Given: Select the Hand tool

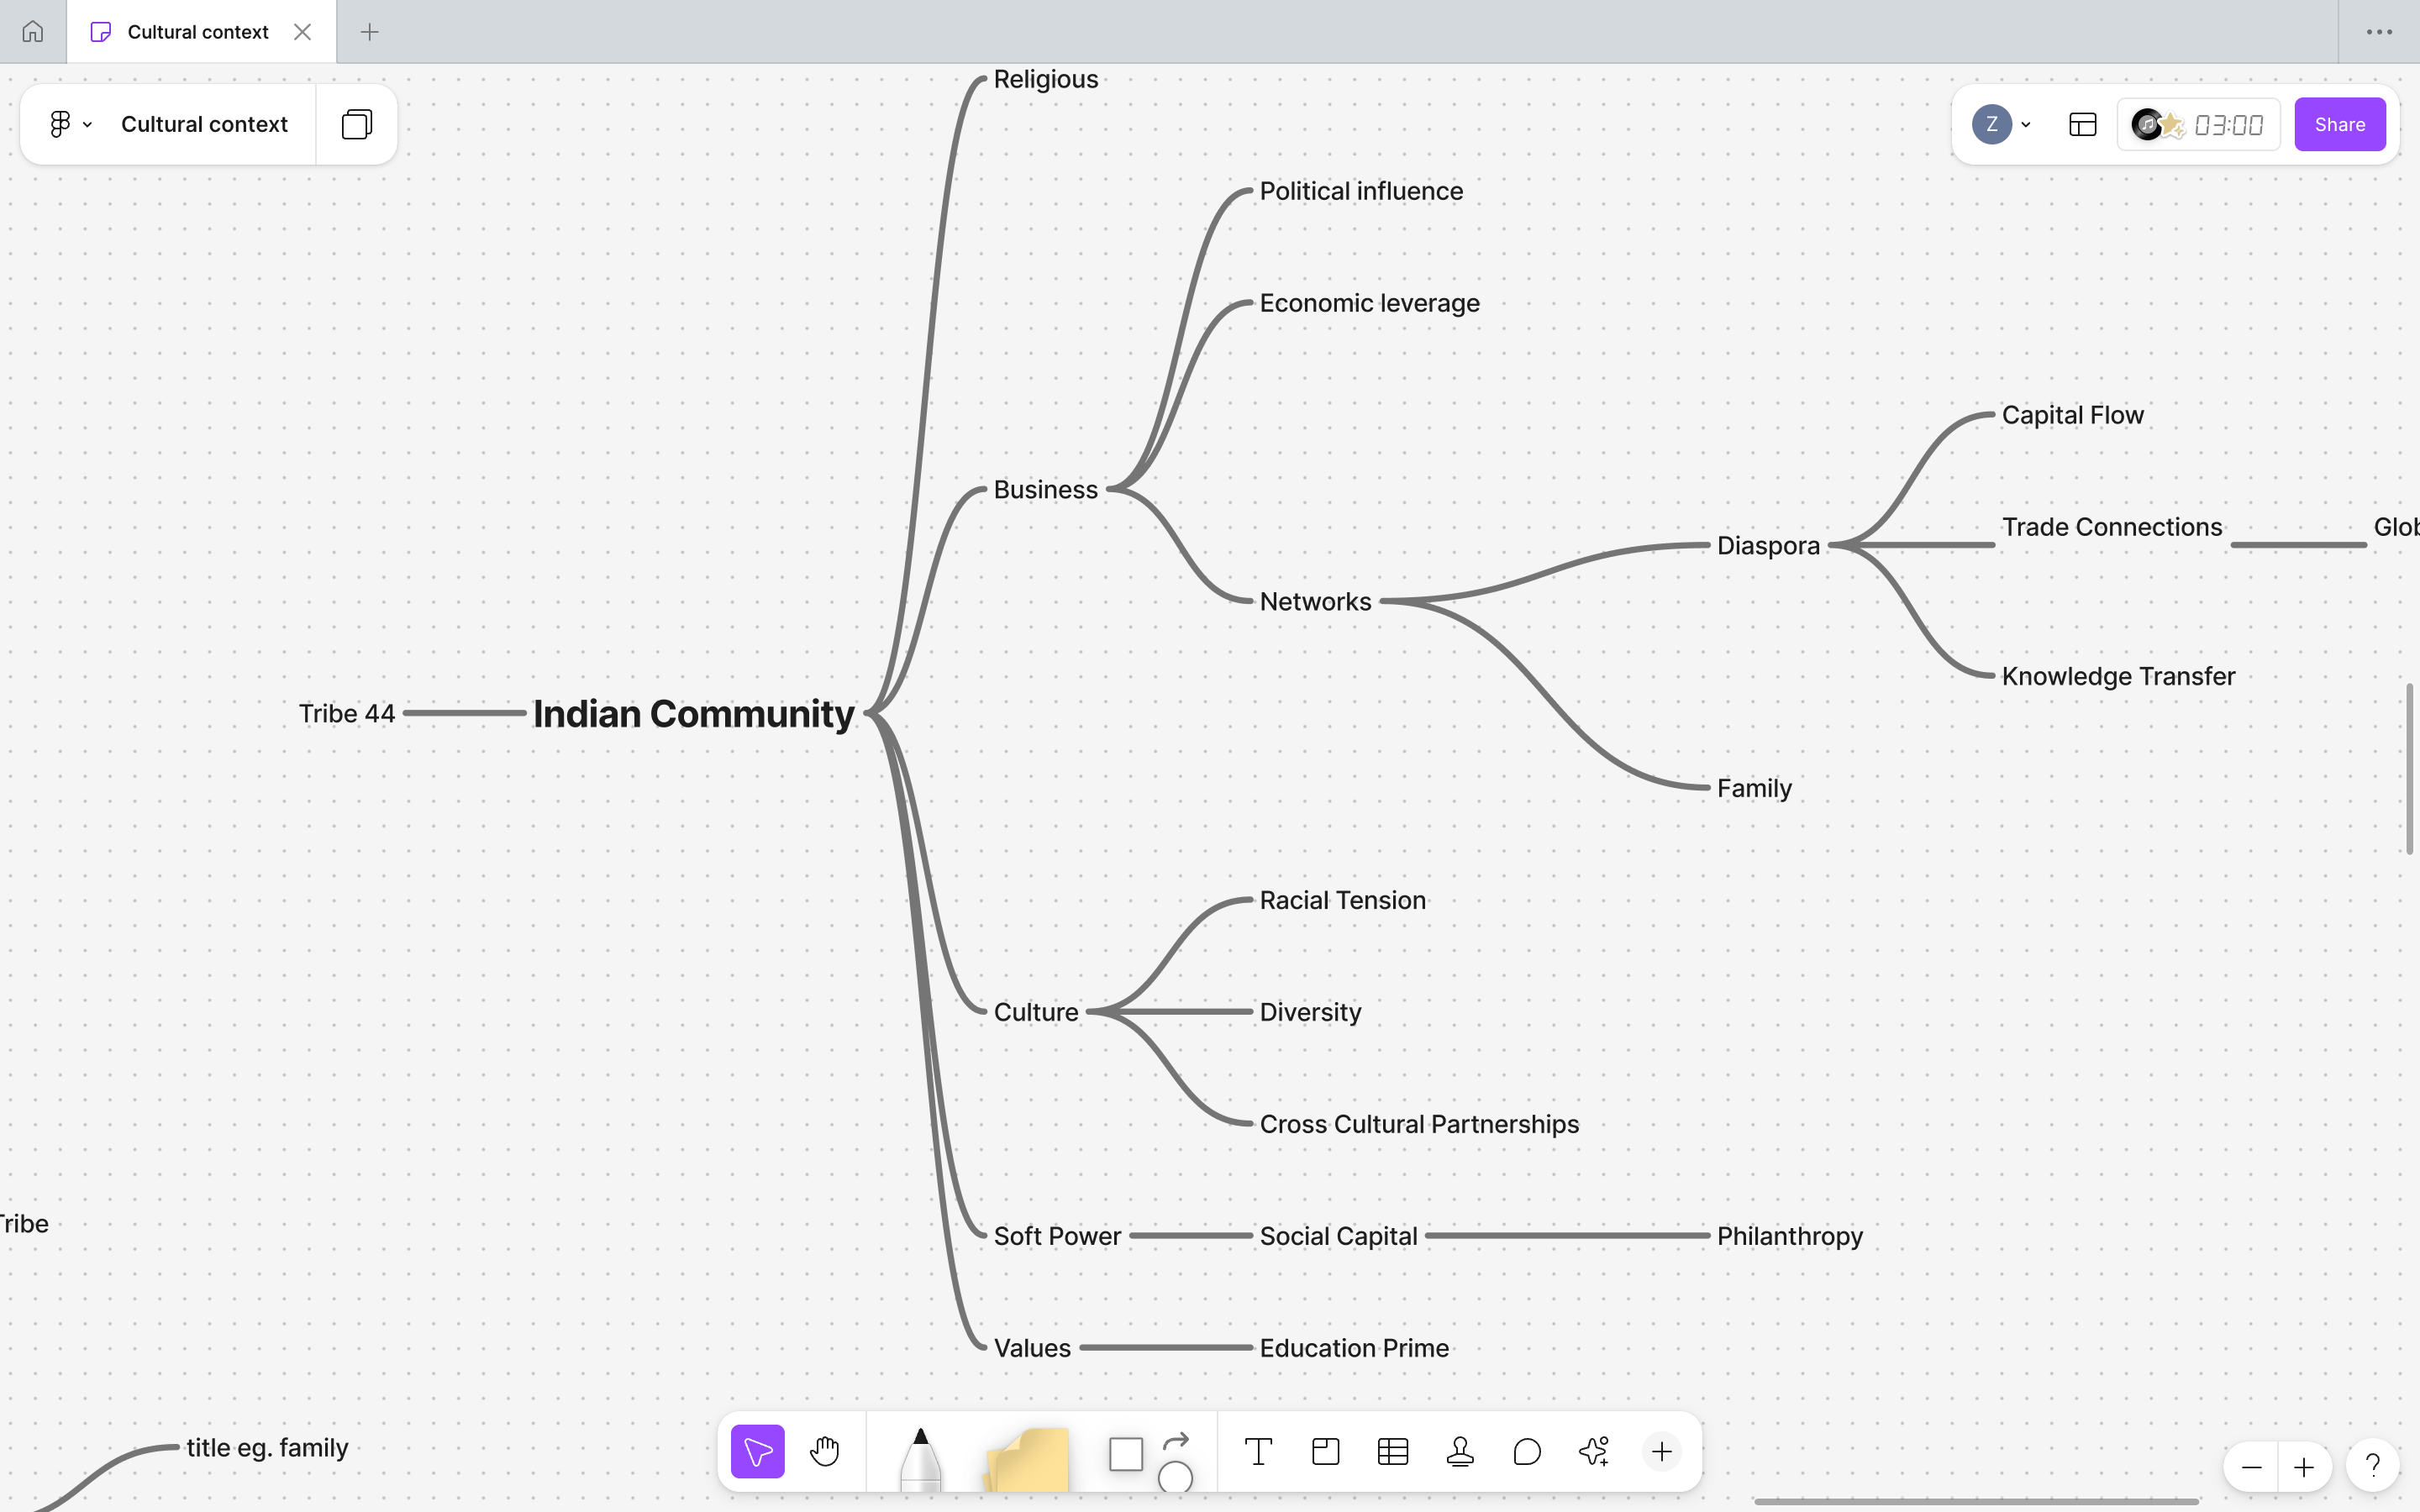Looking at the screenshot, I should (x=824, y=1451).
